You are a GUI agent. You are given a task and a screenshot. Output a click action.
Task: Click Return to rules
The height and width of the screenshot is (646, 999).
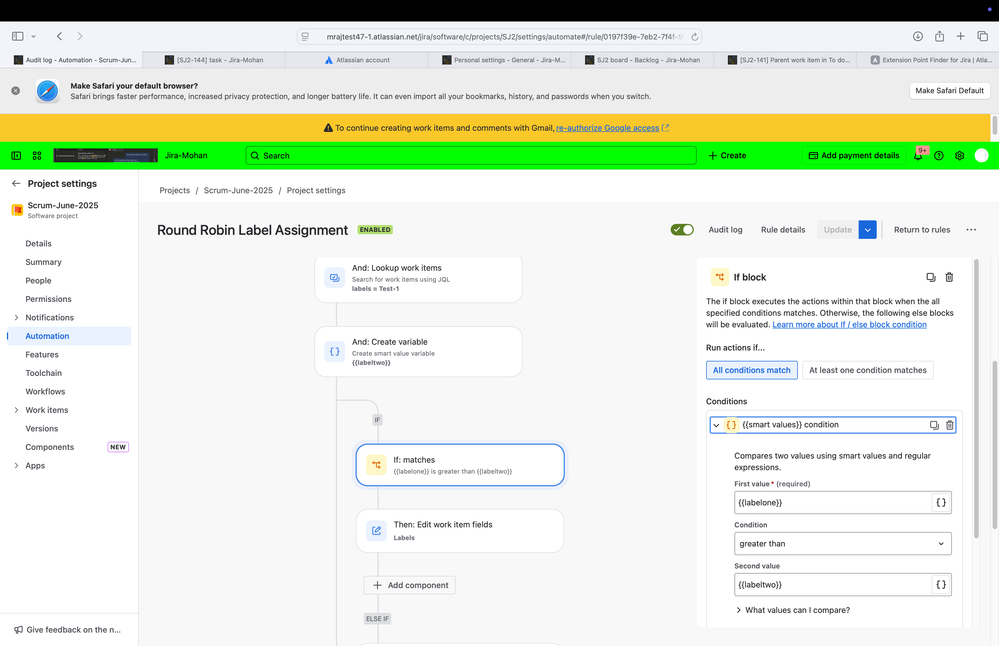click(x=921, y=229)
